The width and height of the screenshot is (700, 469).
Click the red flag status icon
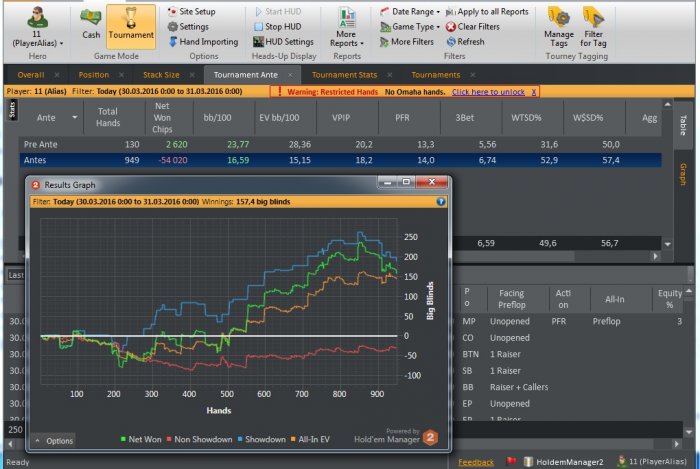511,461
